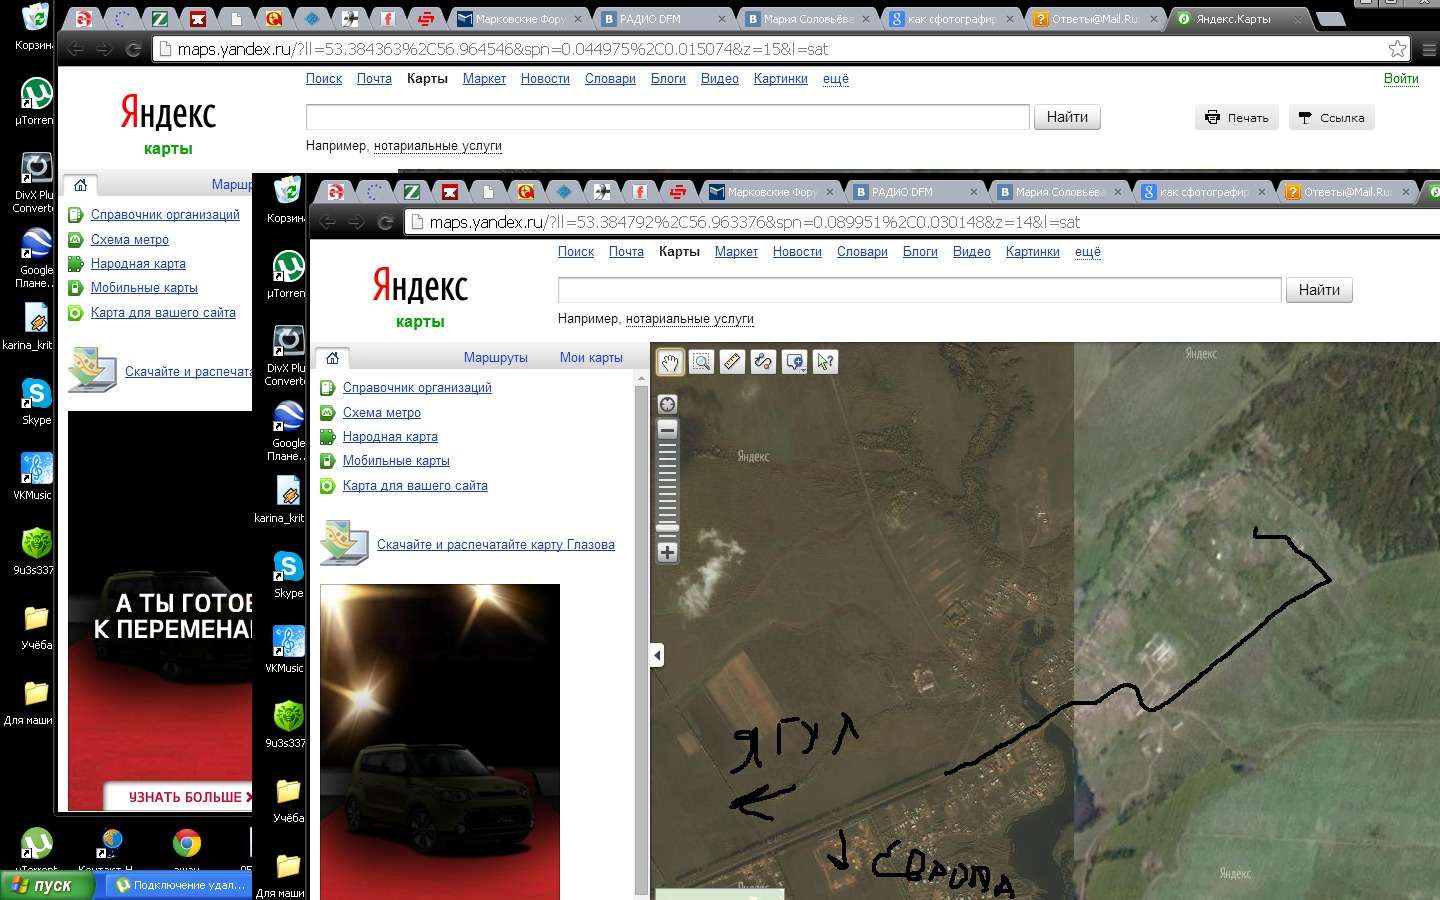Open Мобильные карты link in the front window
Image resolution: width=1440 pixels, height=900 pixels.
click(x=396, y=461)
